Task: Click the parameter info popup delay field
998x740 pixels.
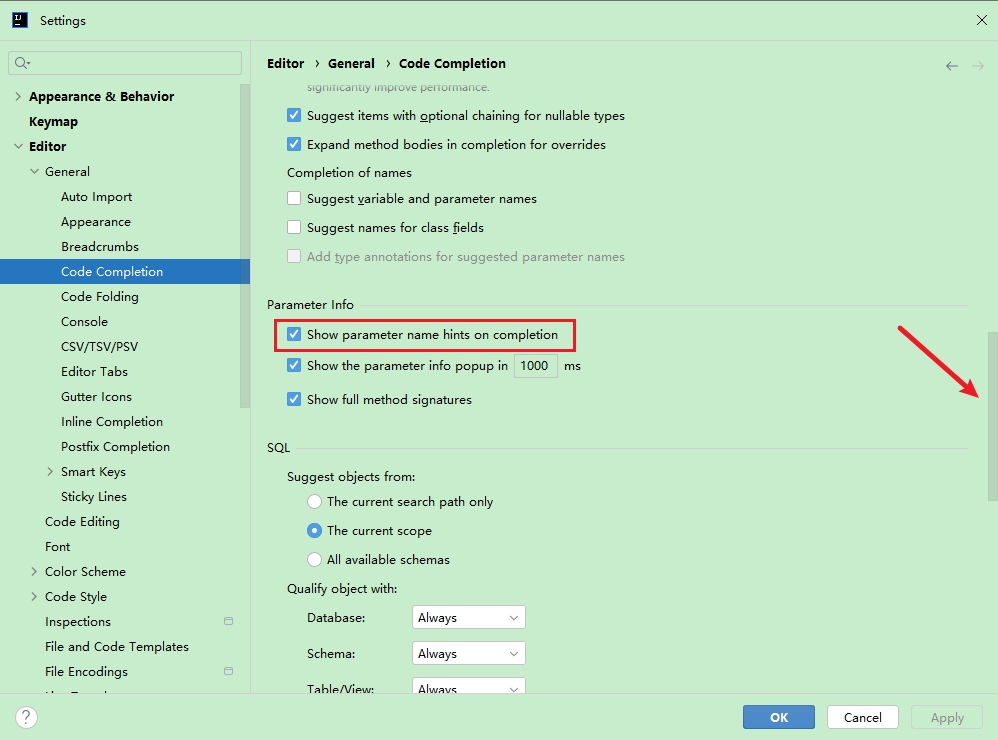Action: pos(535,366)
